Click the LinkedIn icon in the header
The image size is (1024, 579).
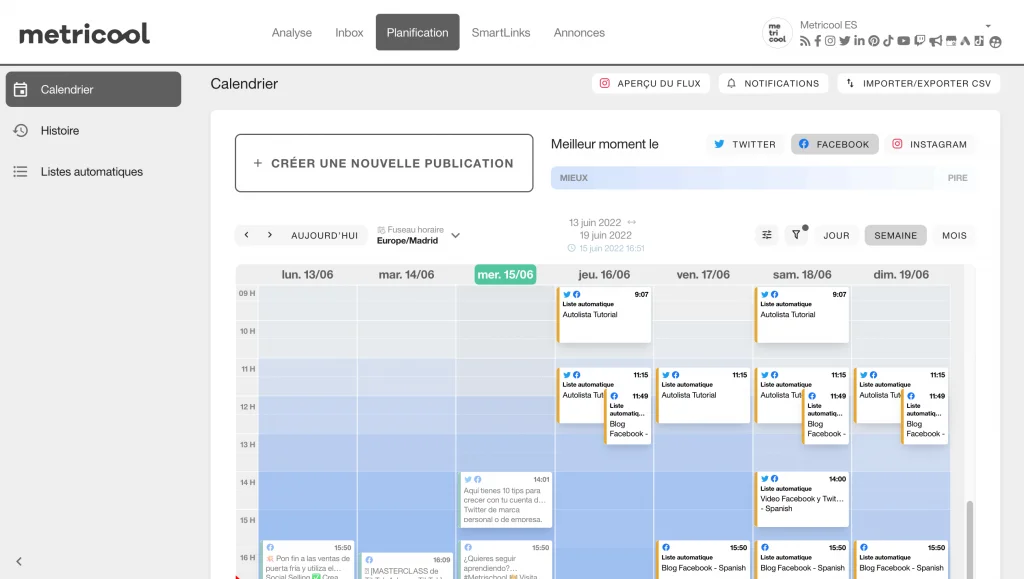click(859, 41)
